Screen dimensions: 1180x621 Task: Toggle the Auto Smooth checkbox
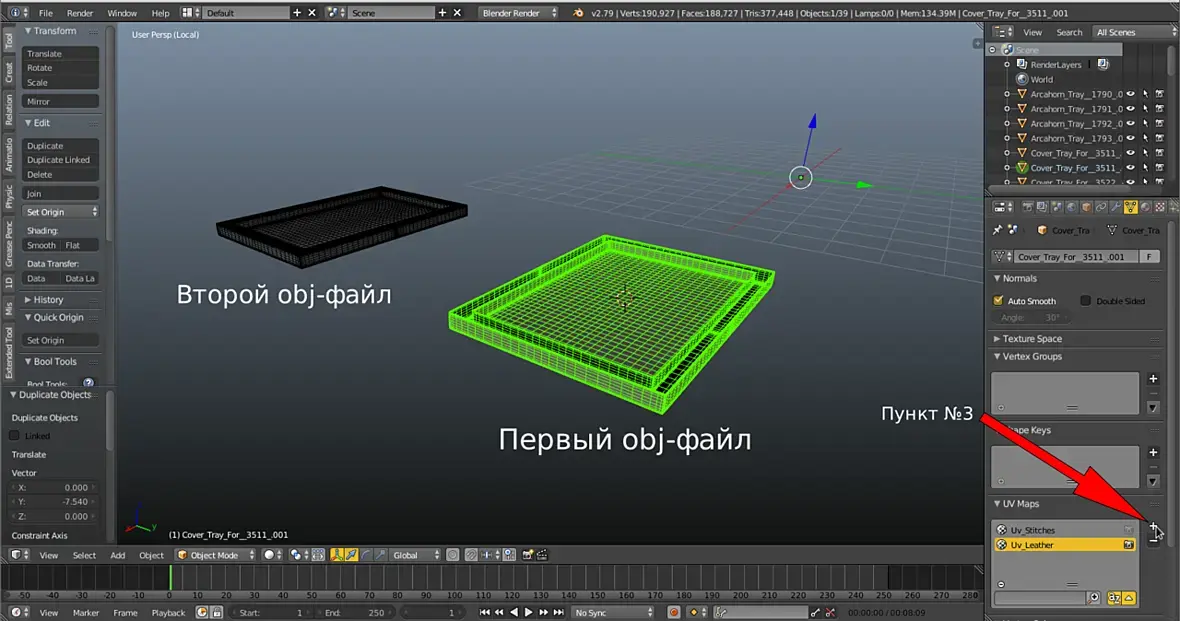pos(999,300)
